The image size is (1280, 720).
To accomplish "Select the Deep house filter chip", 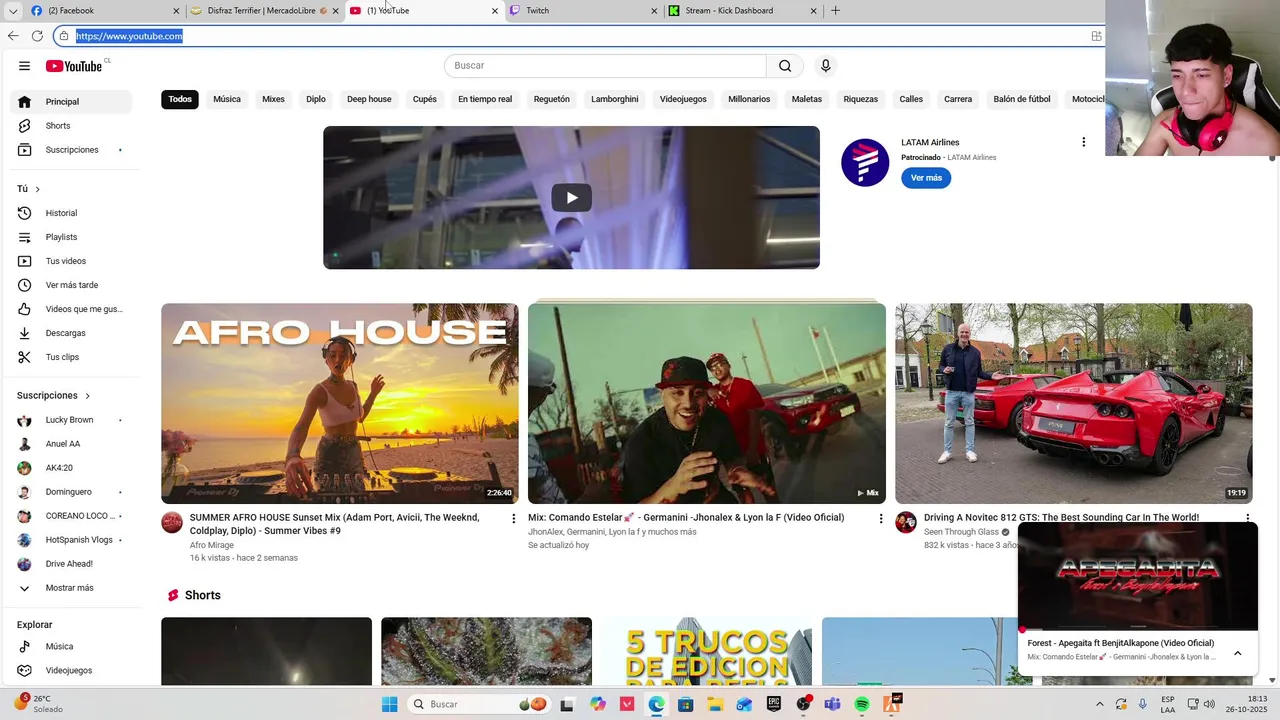I will click(369, 99).
